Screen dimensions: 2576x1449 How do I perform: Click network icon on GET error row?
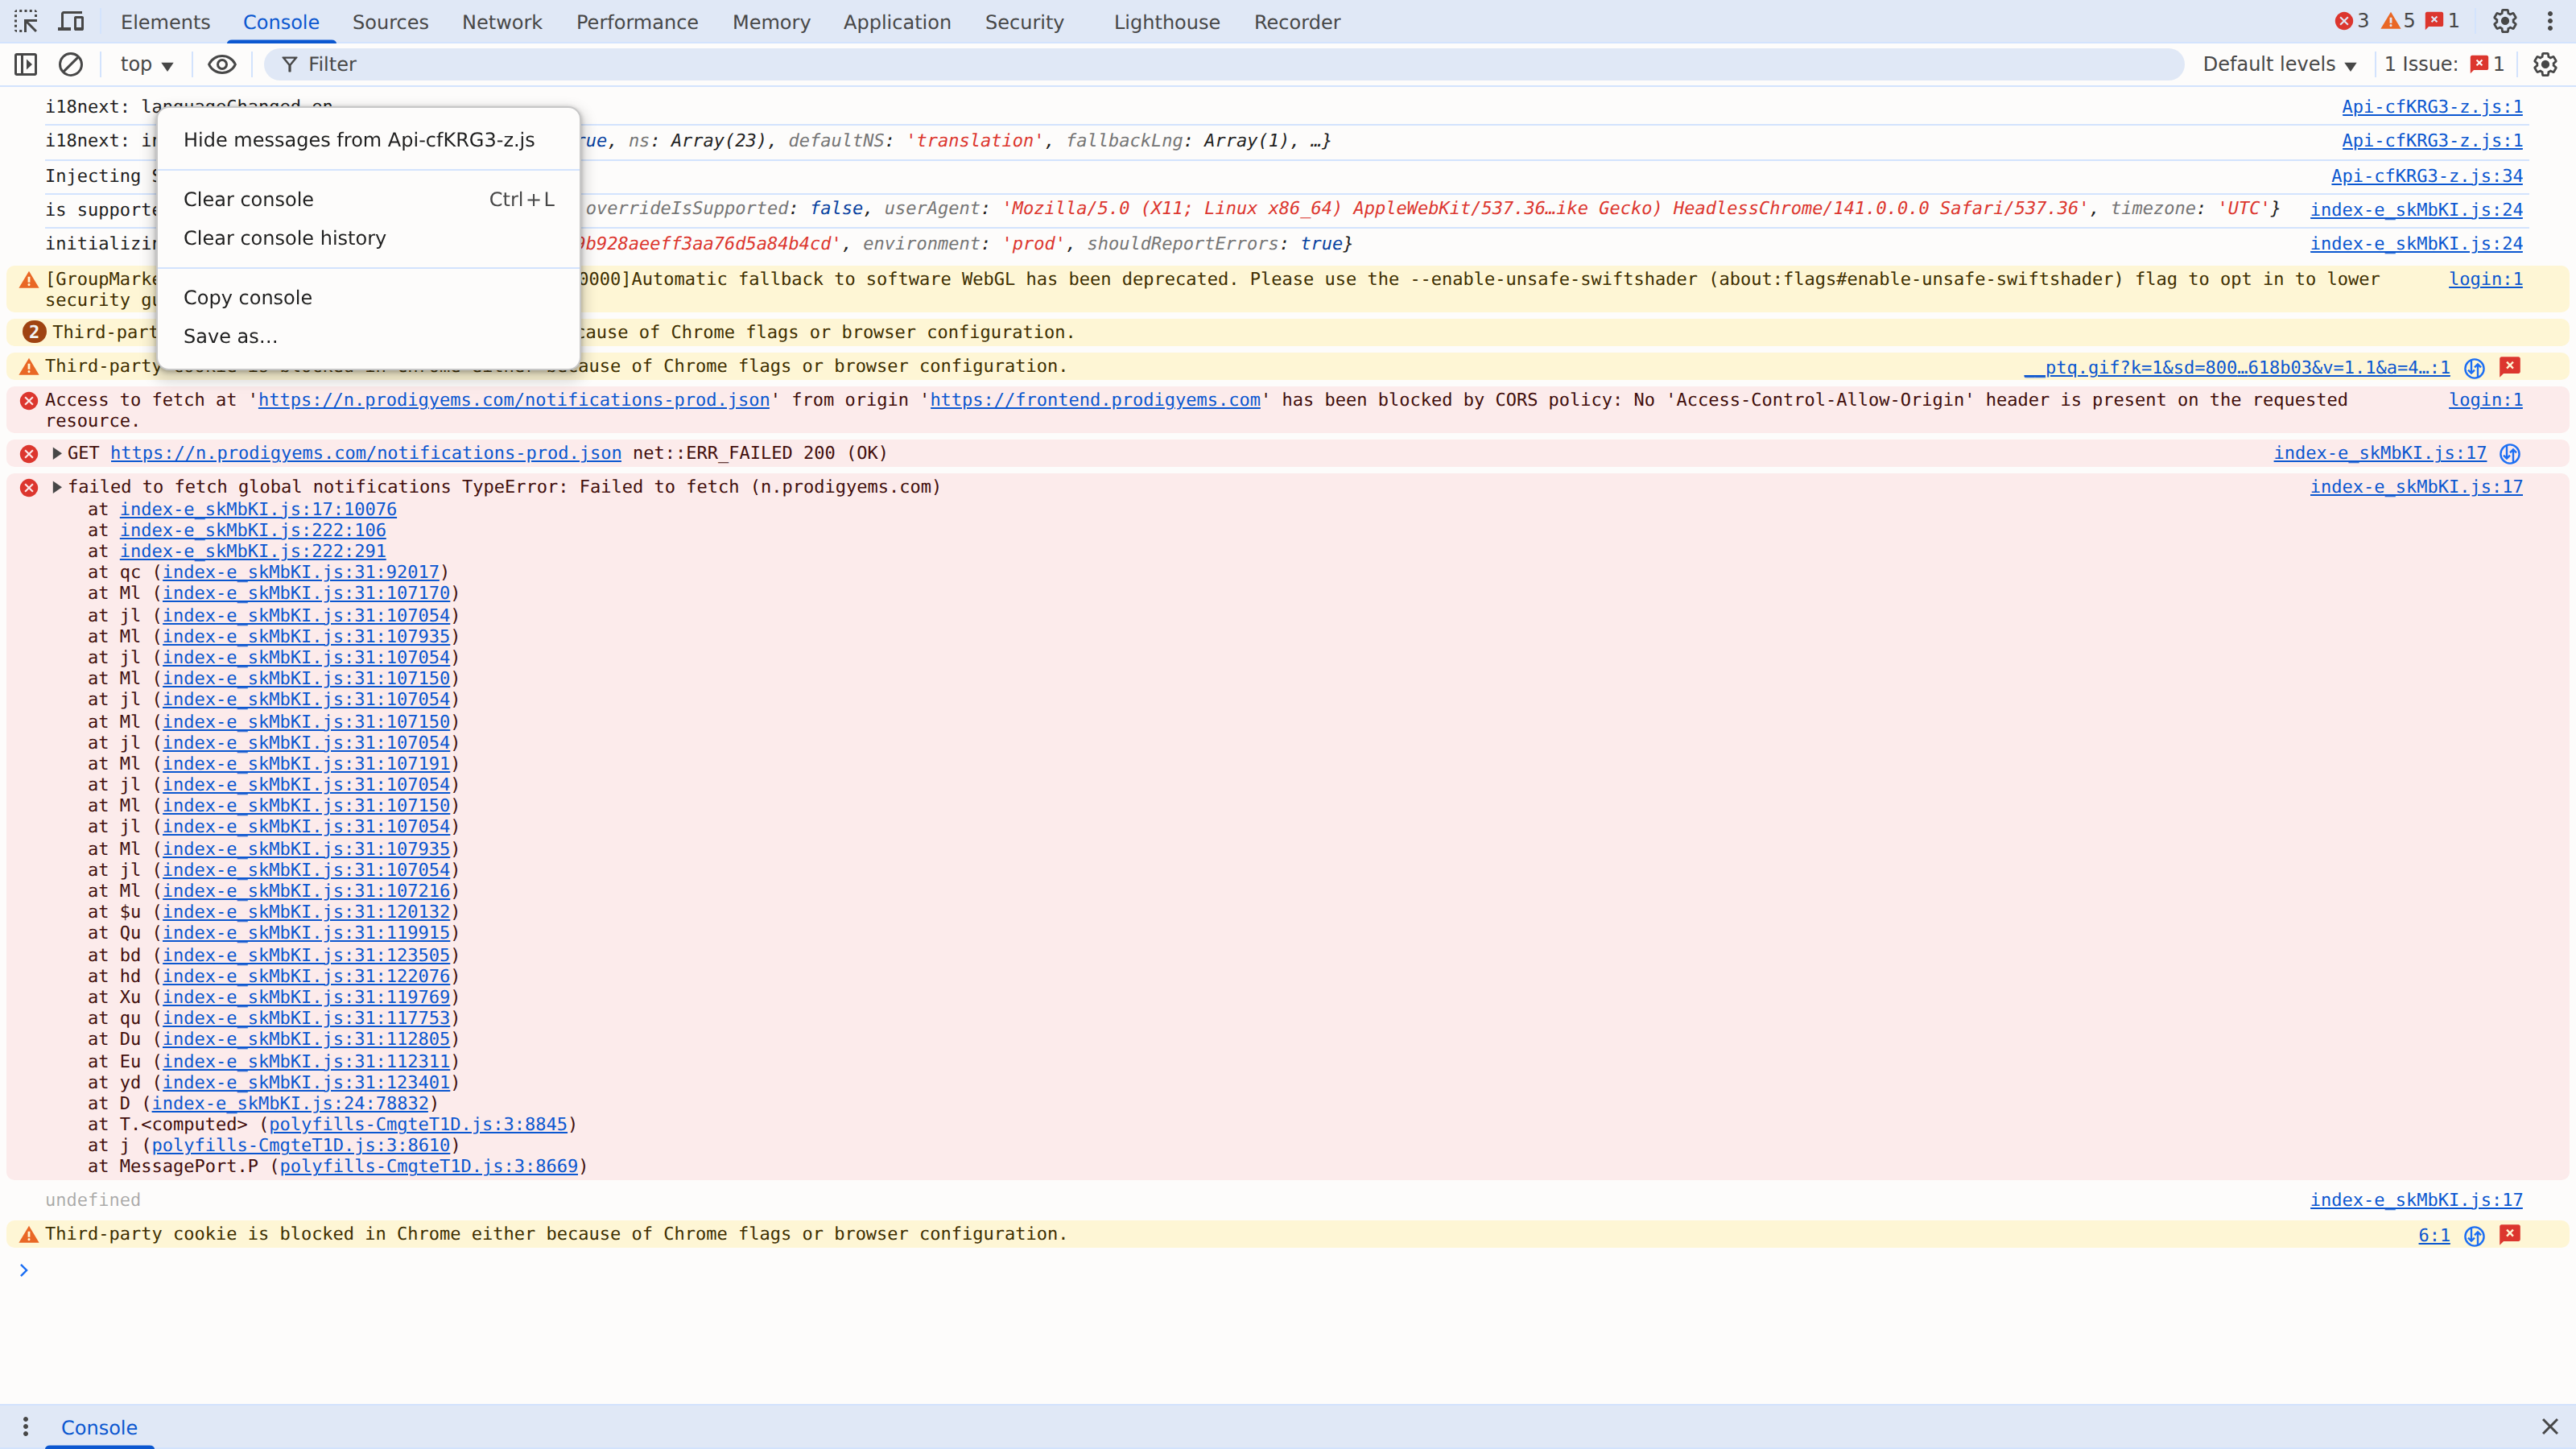point(2510,453)
